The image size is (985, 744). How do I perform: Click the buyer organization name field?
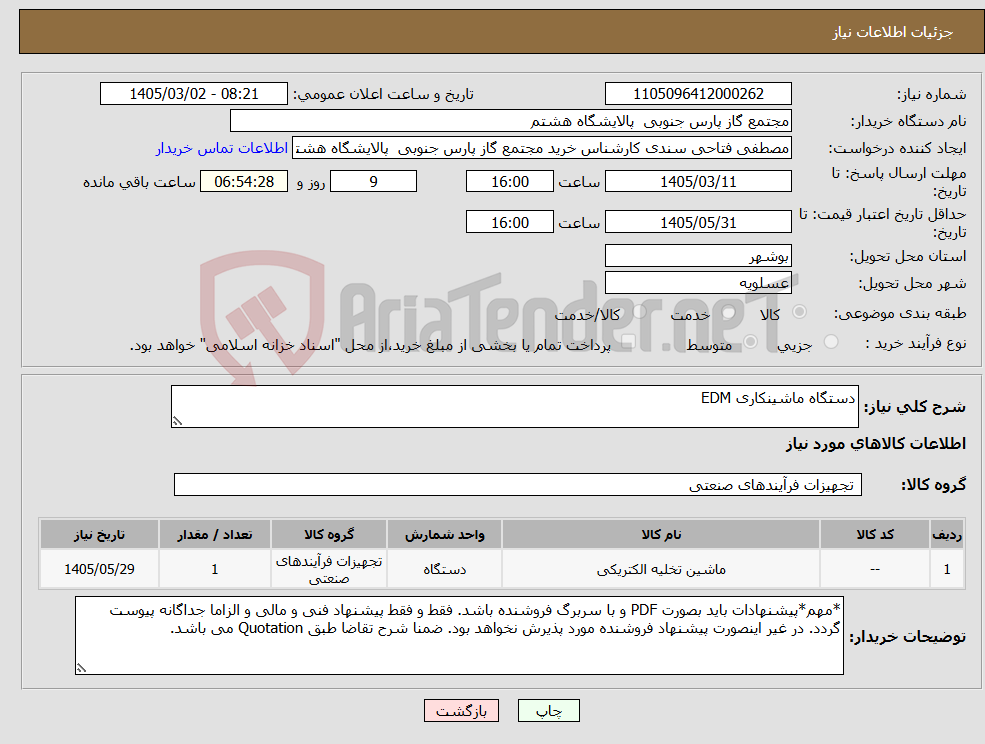tap(510, 121)
